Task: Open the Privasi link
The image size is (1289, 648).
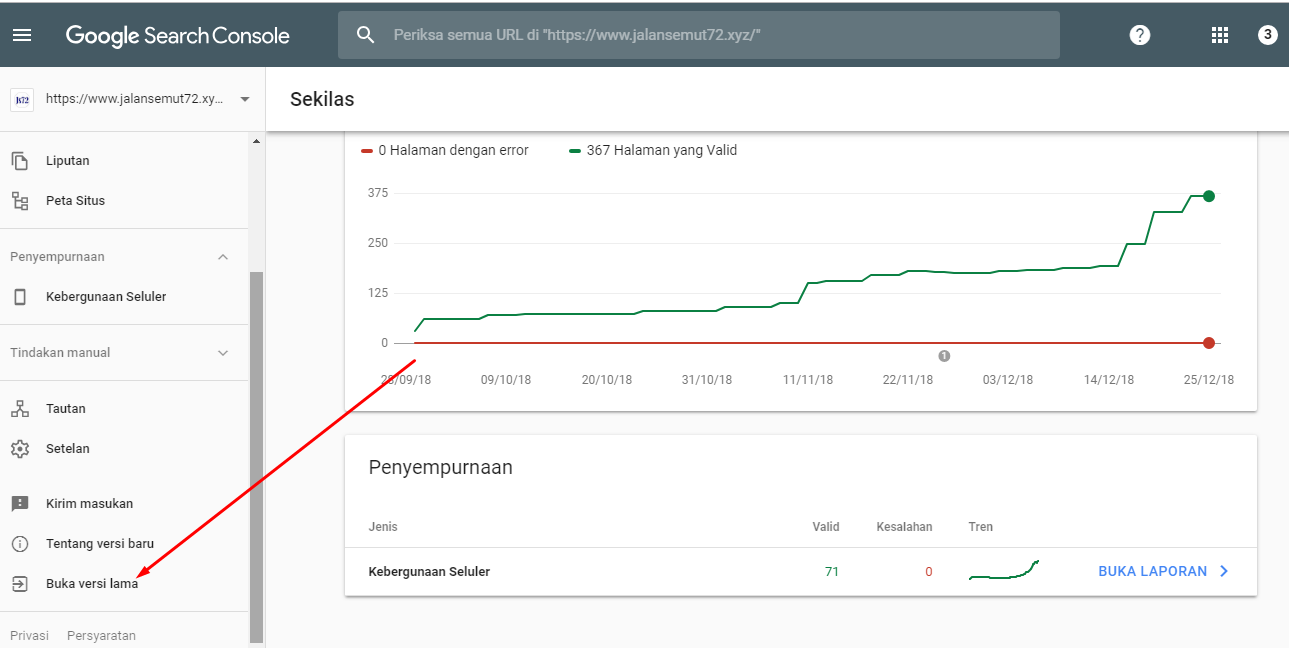Action: tap(29, 635)
